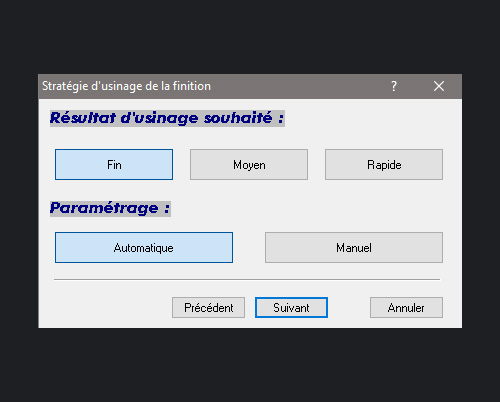
Task: Set finishing speed to Rapide
Action: [x=384, y=165]
